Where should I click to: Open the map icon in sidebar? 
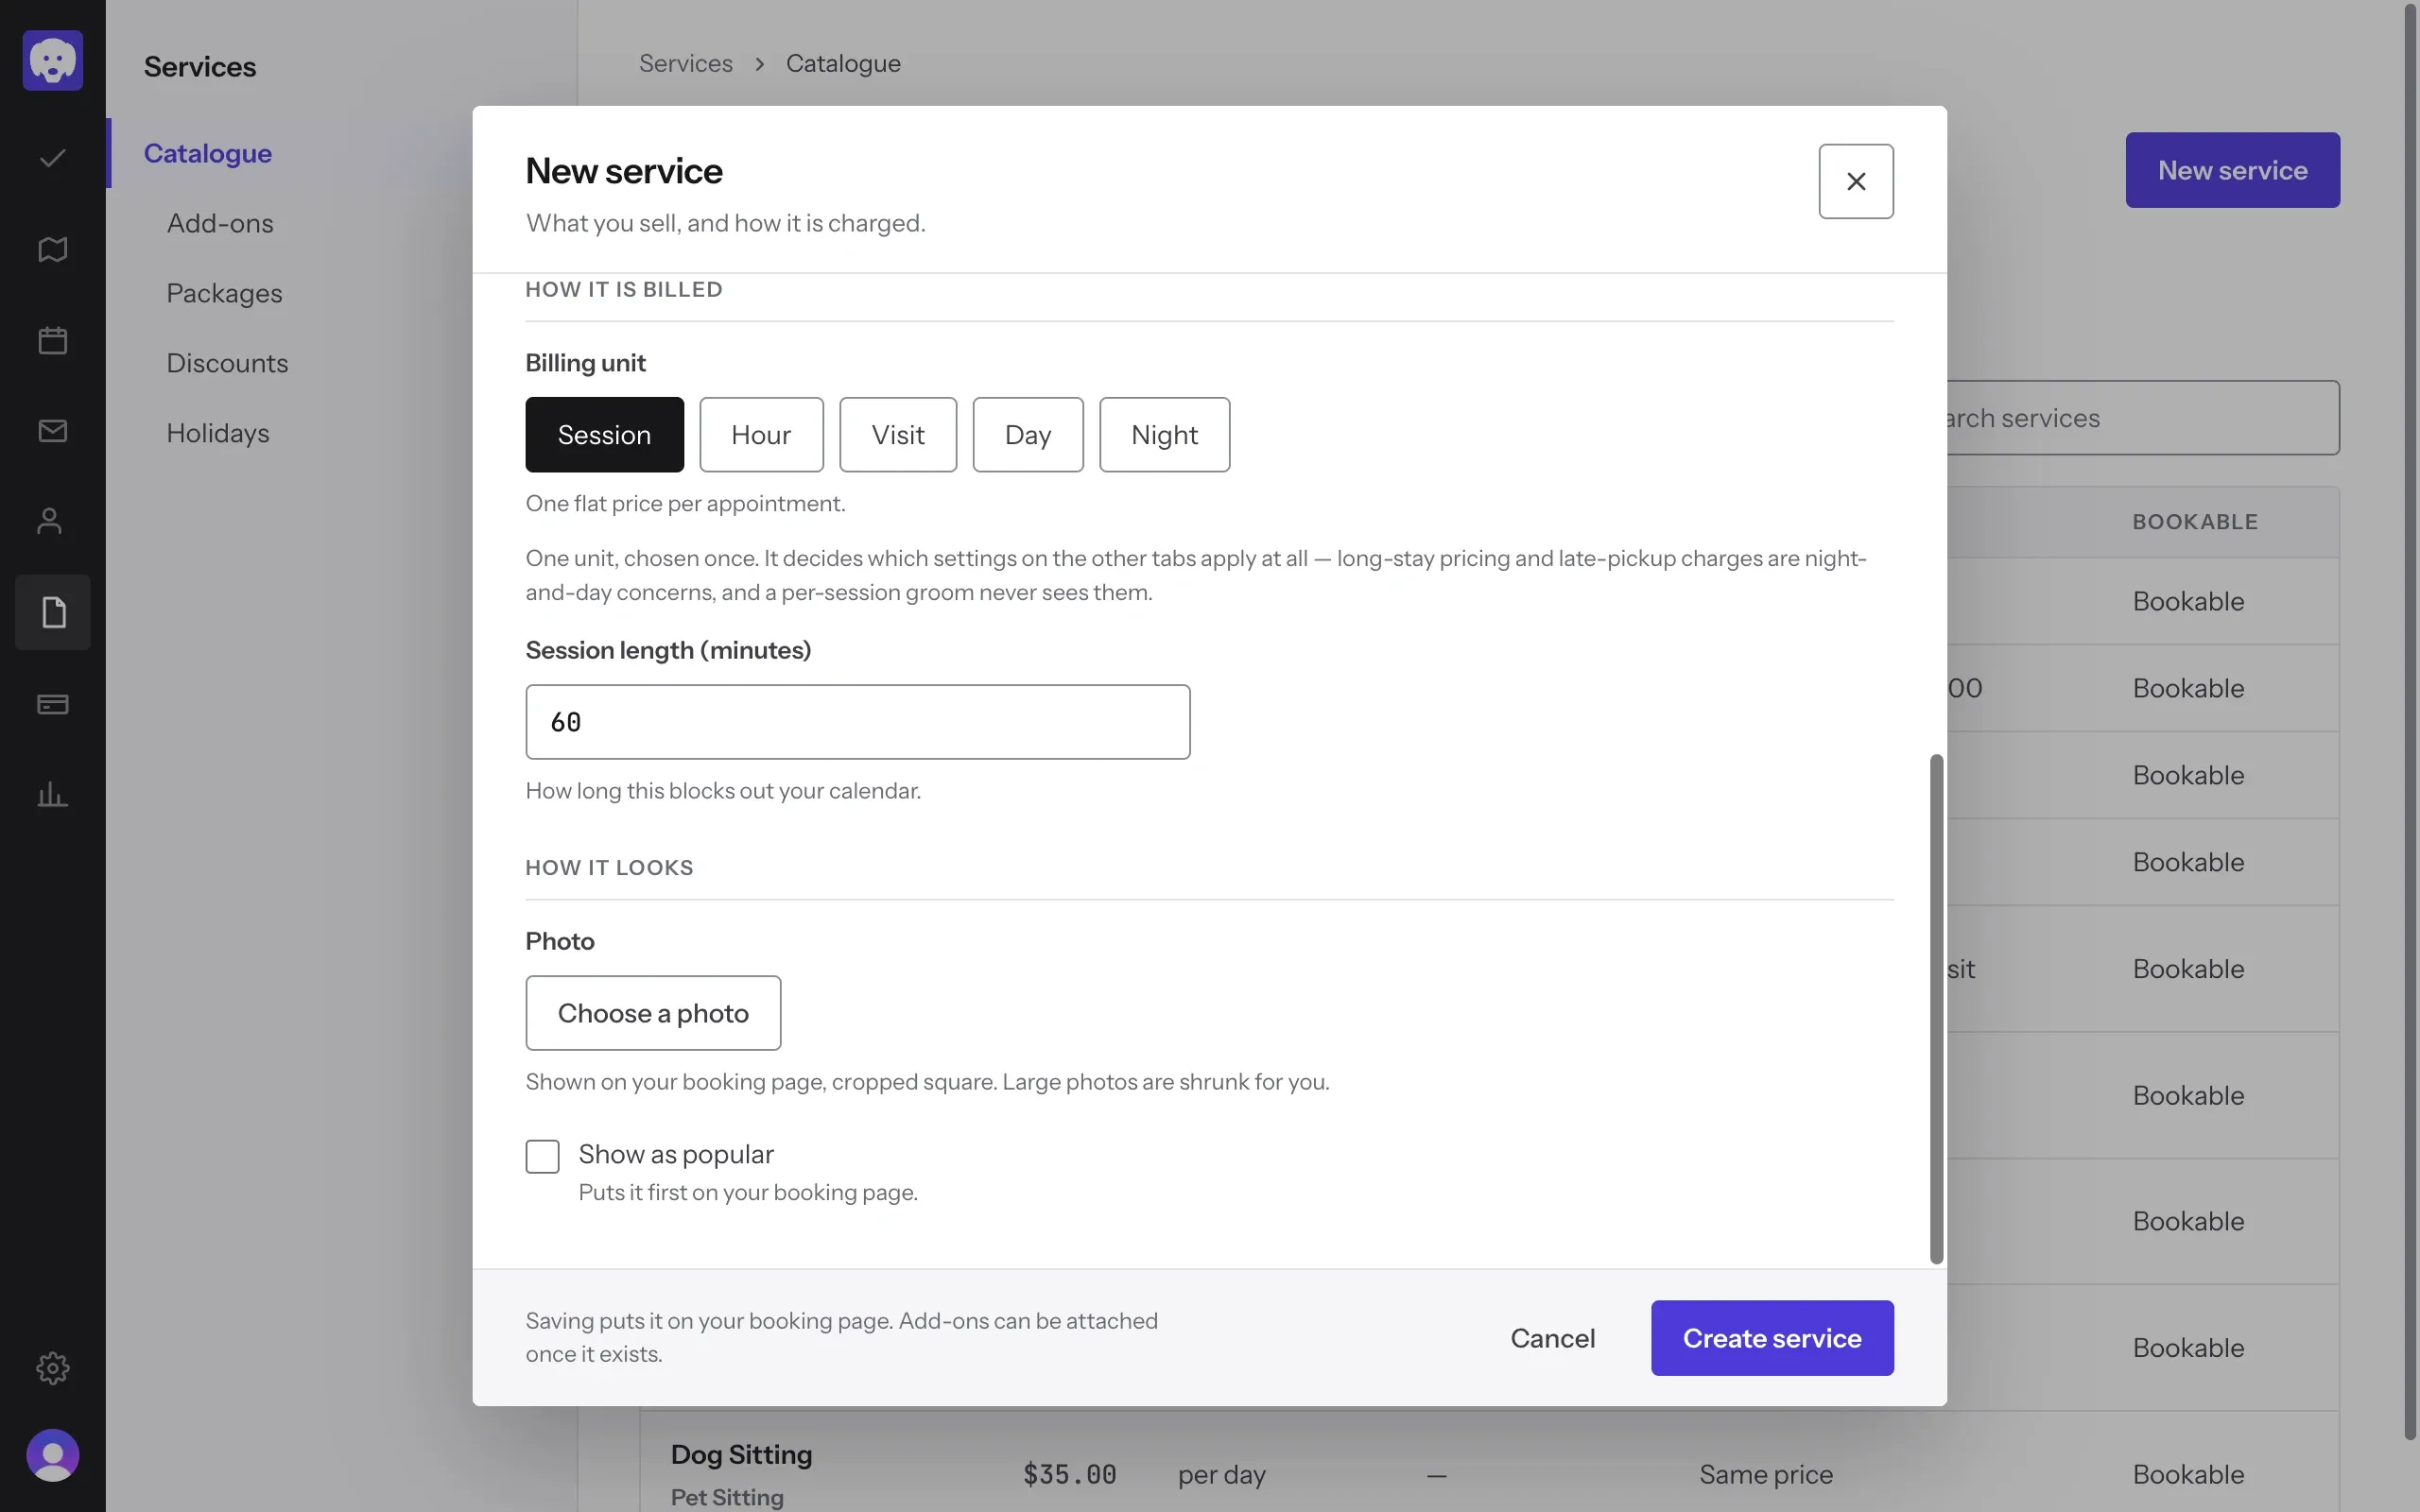52,249
